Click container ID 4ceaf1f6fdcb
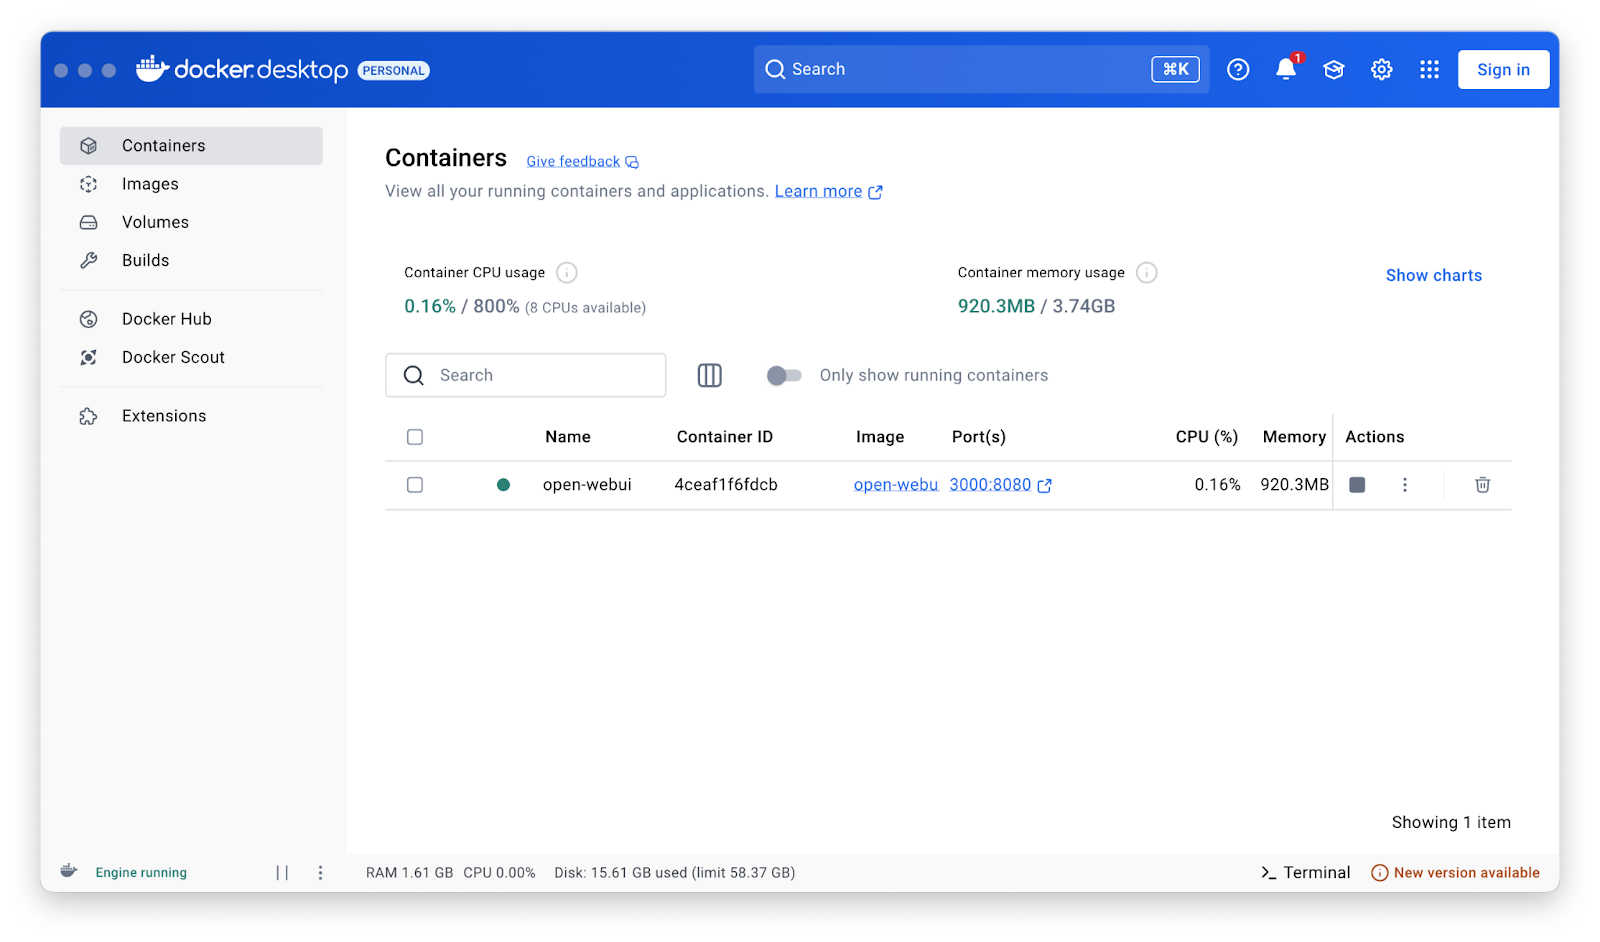Screen dimensions: 1600x942 pyautogui.click(x=726, y=485)
